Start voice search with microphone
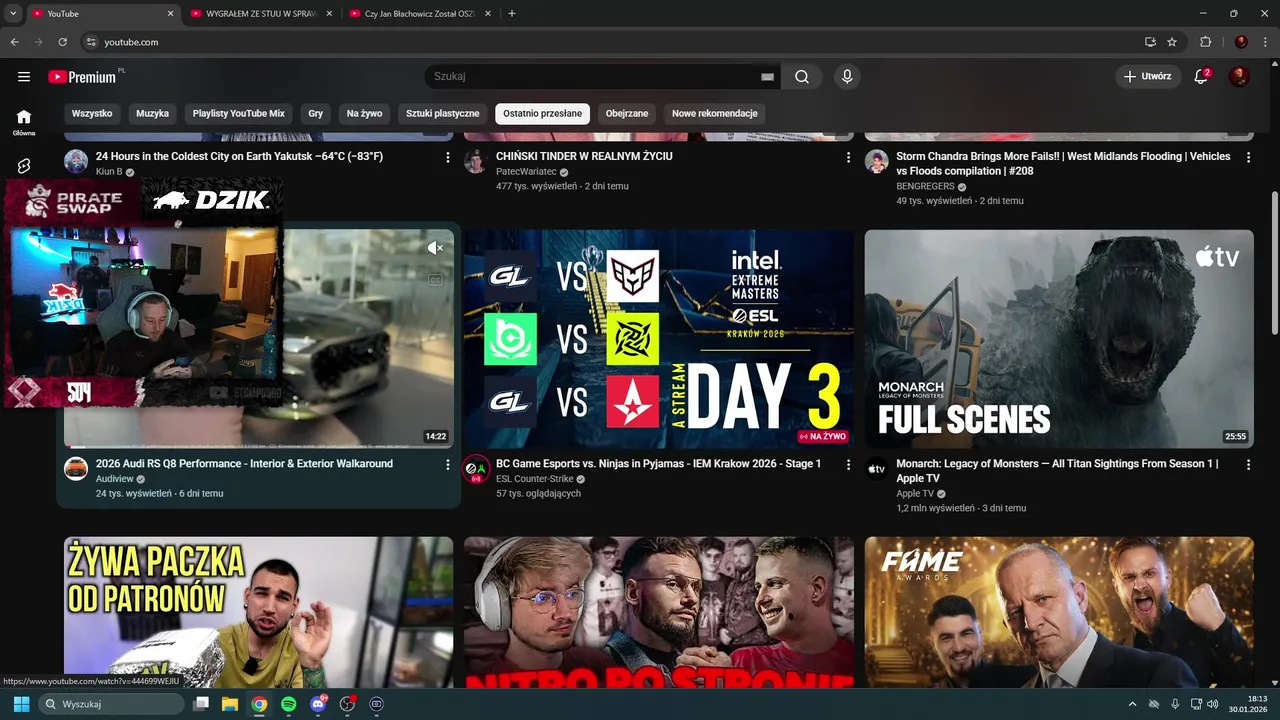 click(x=847, y=77)
